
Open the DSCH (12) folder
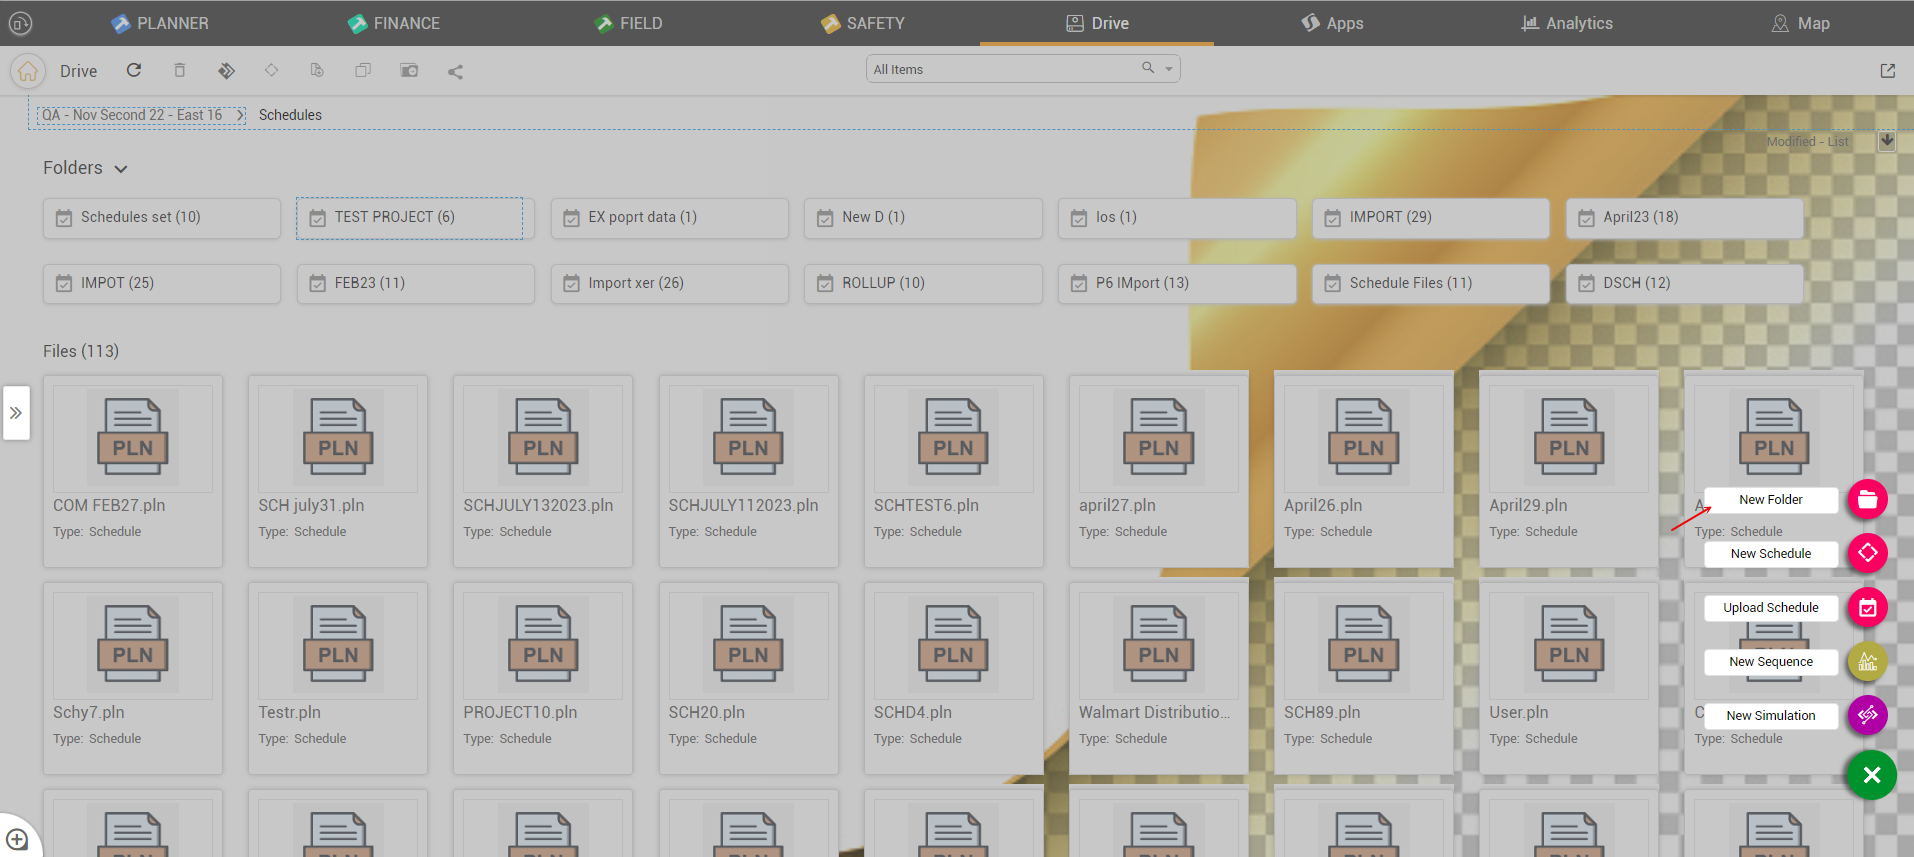[x=1685, y=284]
